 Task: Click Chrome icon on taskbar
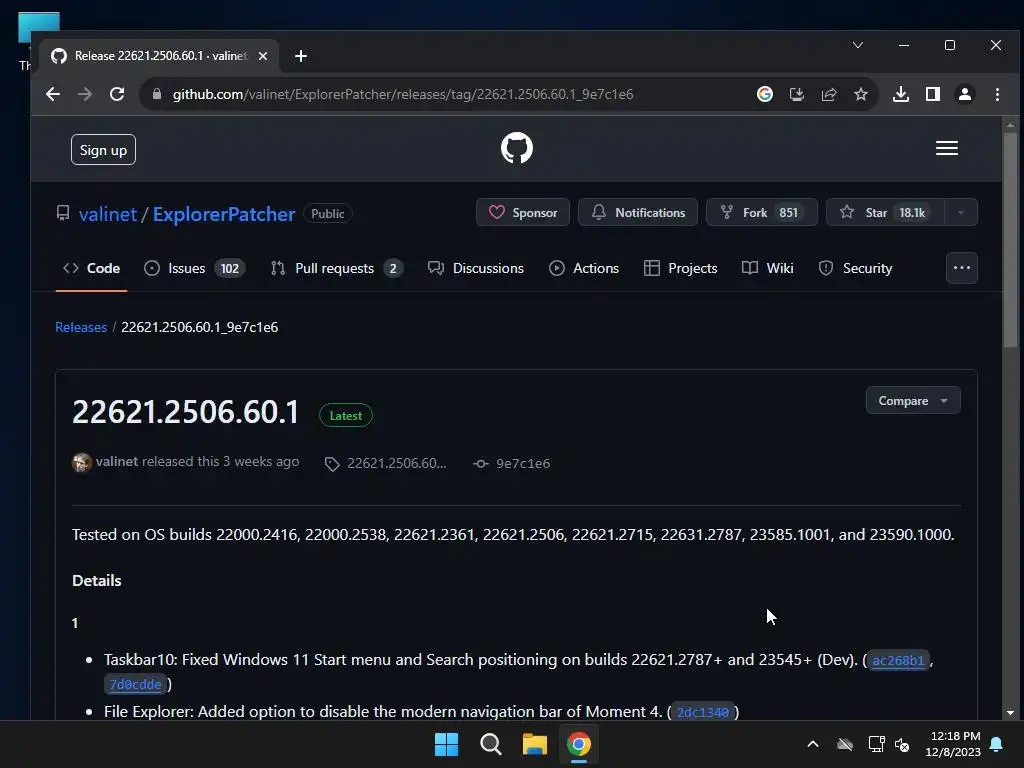pyautogui.click(x=579, y=744)
